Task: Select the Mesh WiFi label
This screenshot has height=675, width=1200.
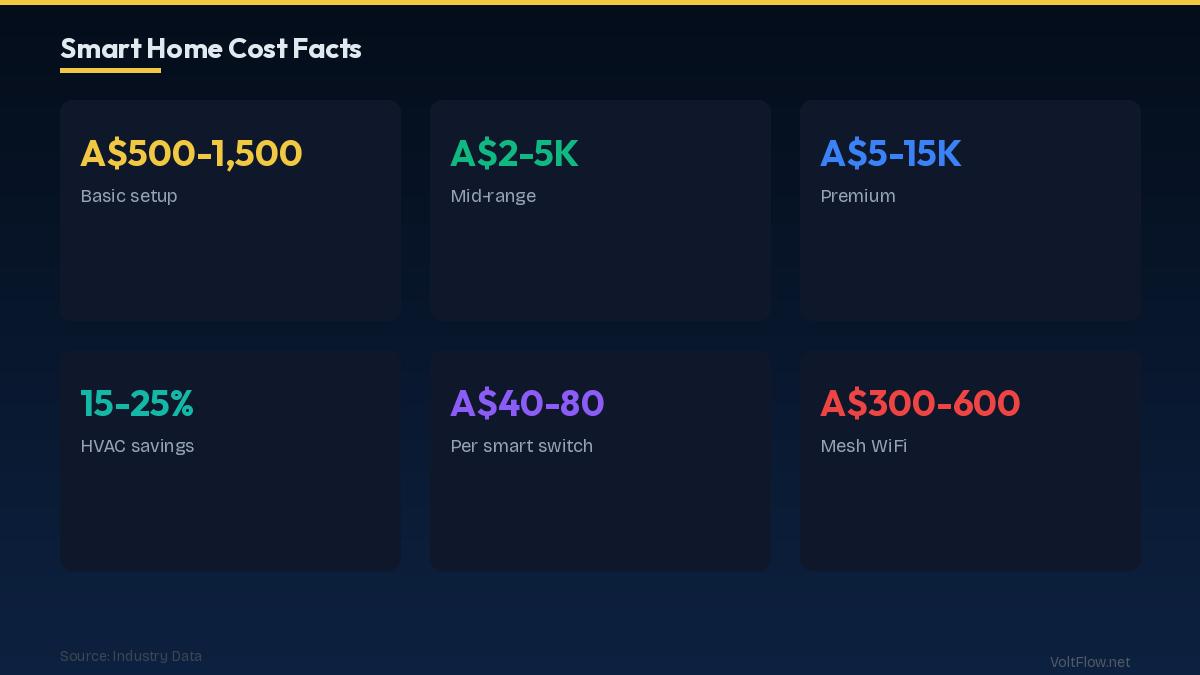Action: coord(863,446)
